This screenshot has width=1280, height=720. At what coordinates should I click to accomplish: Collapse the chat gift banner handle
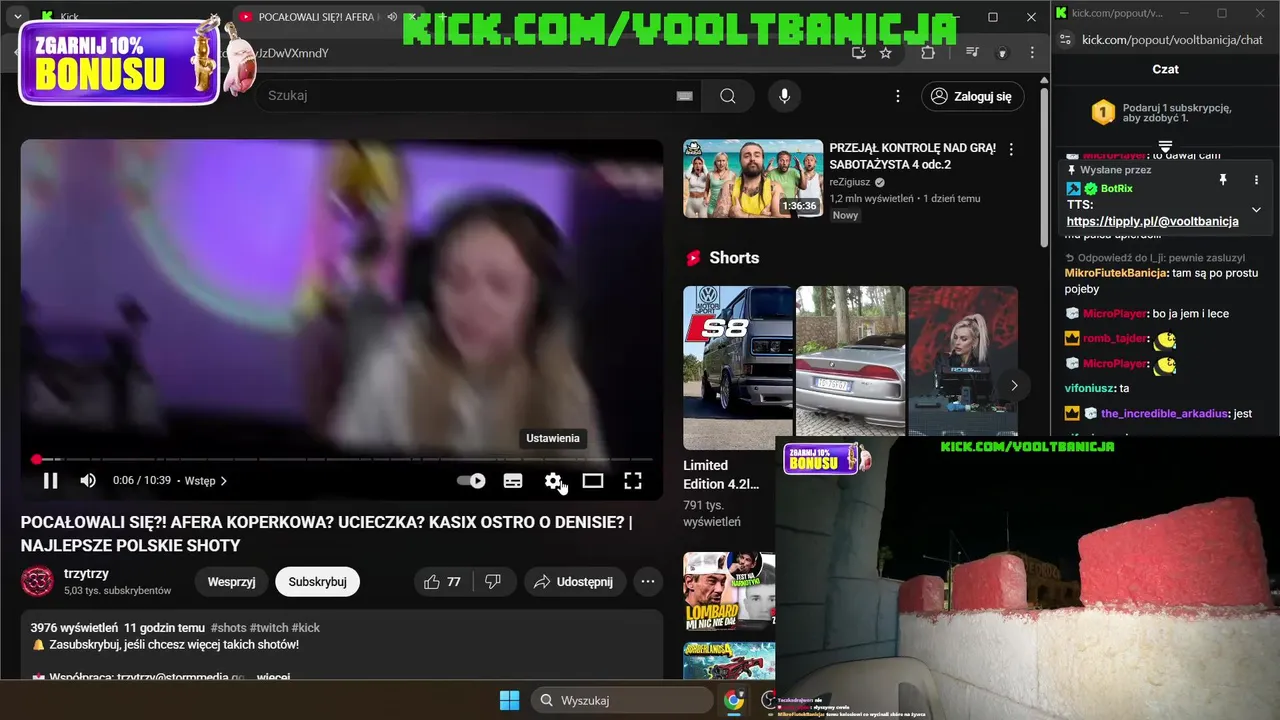(1165, 147)
